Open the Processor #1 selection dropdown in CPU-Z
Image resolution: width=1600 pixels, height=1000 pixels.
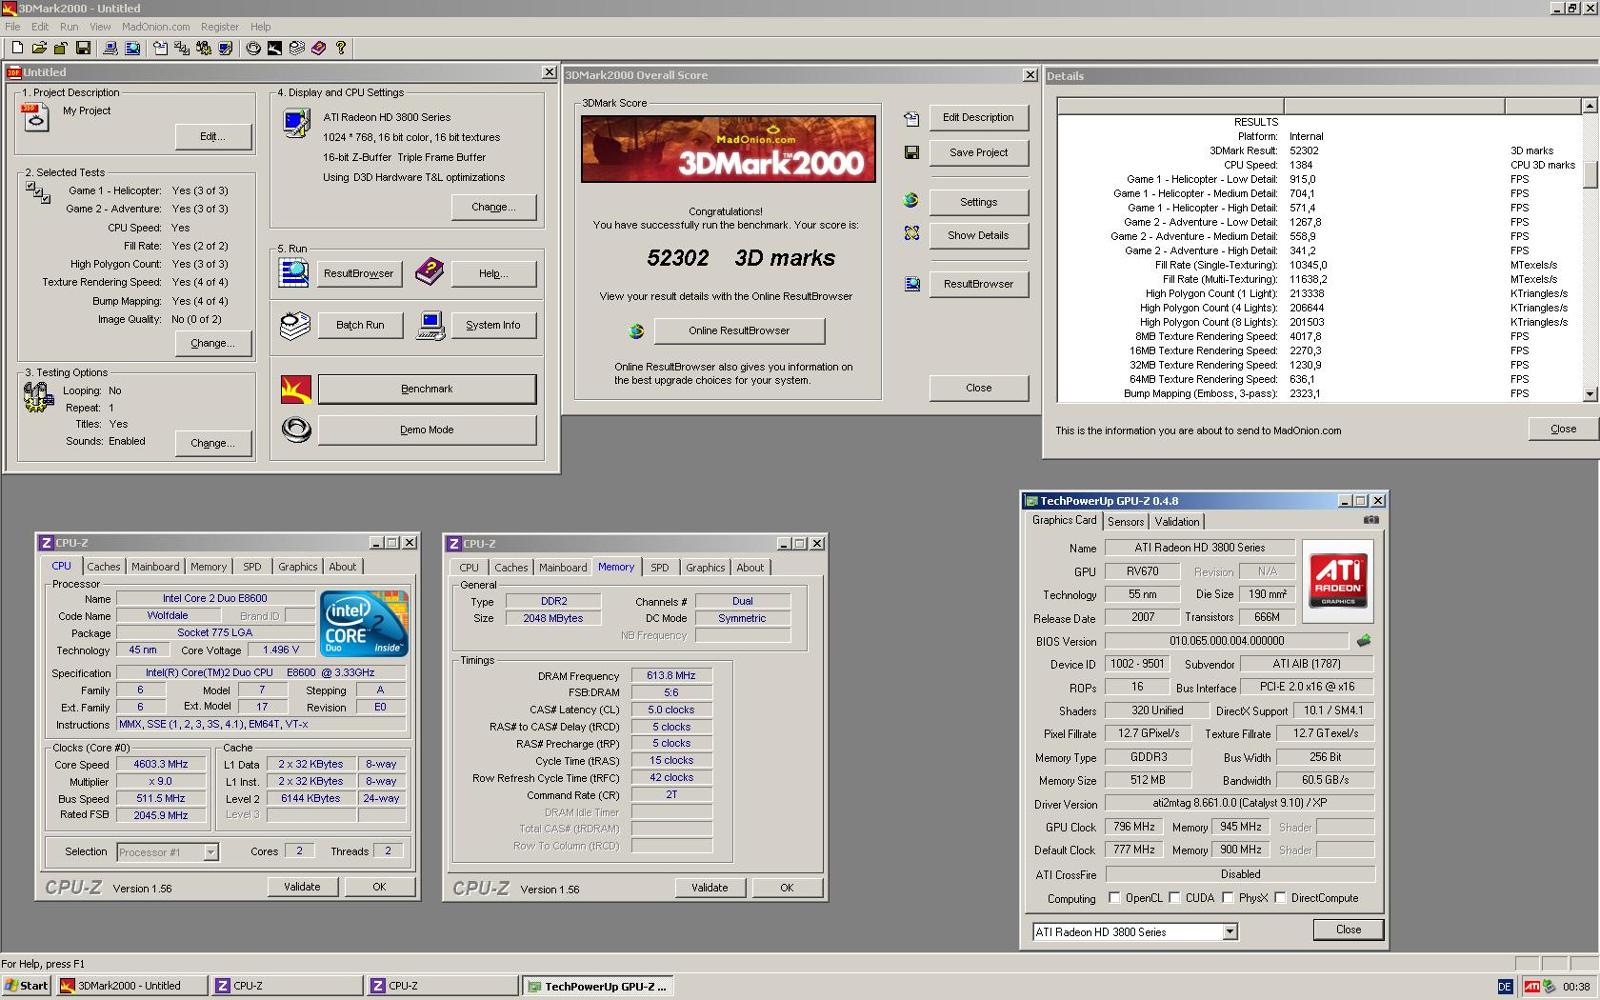(x=210, y=852)
